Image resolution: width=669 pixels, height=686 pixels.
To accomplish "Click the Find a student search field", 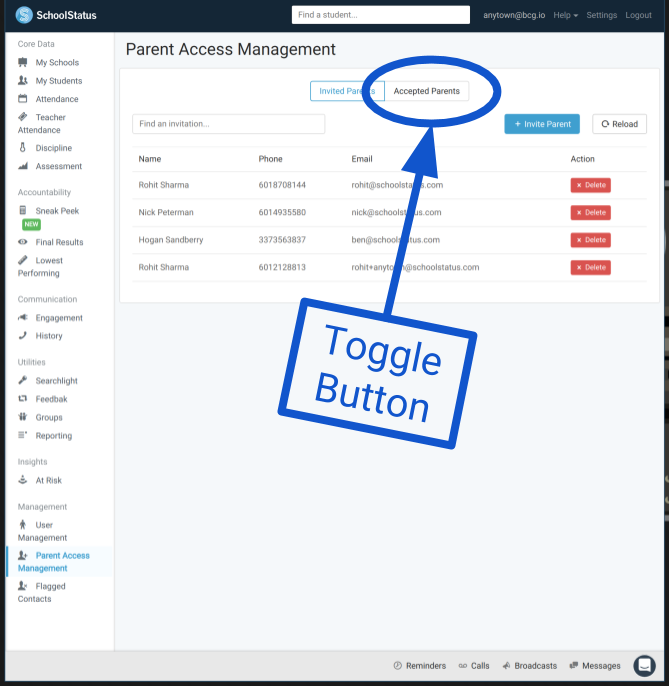I will point(380,15).
